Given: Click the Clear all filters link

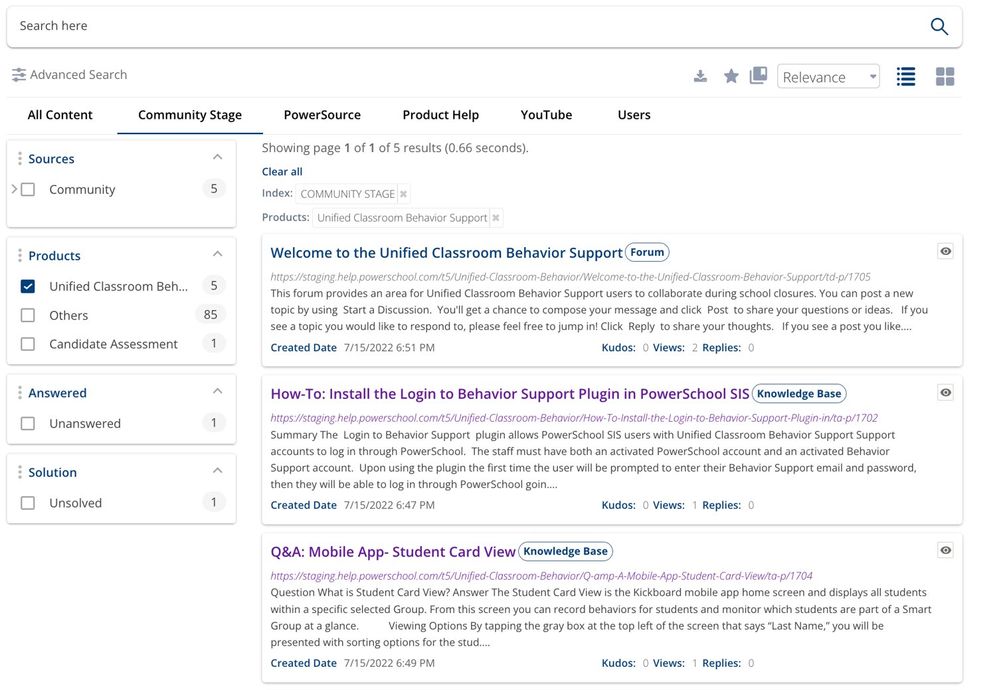Looking at the screenshot, I should 282,172.
